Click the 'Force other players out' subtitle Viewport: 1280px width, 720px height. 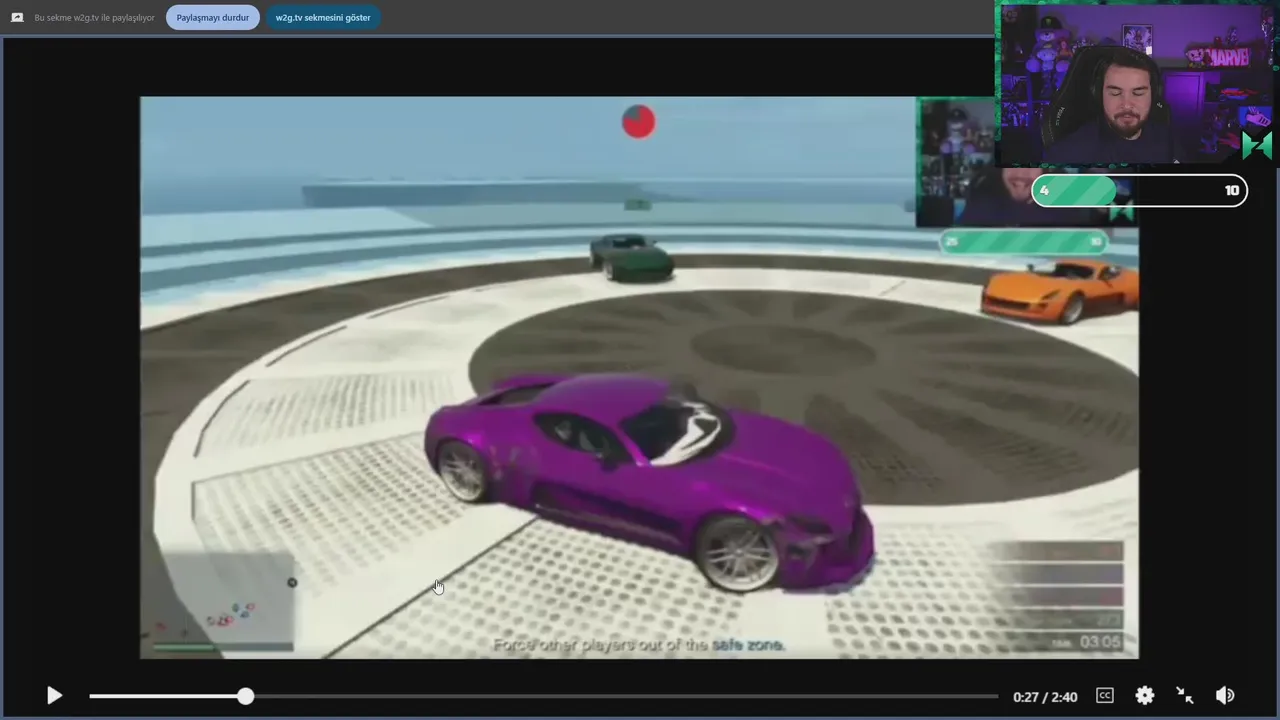[x=638, y=645]
